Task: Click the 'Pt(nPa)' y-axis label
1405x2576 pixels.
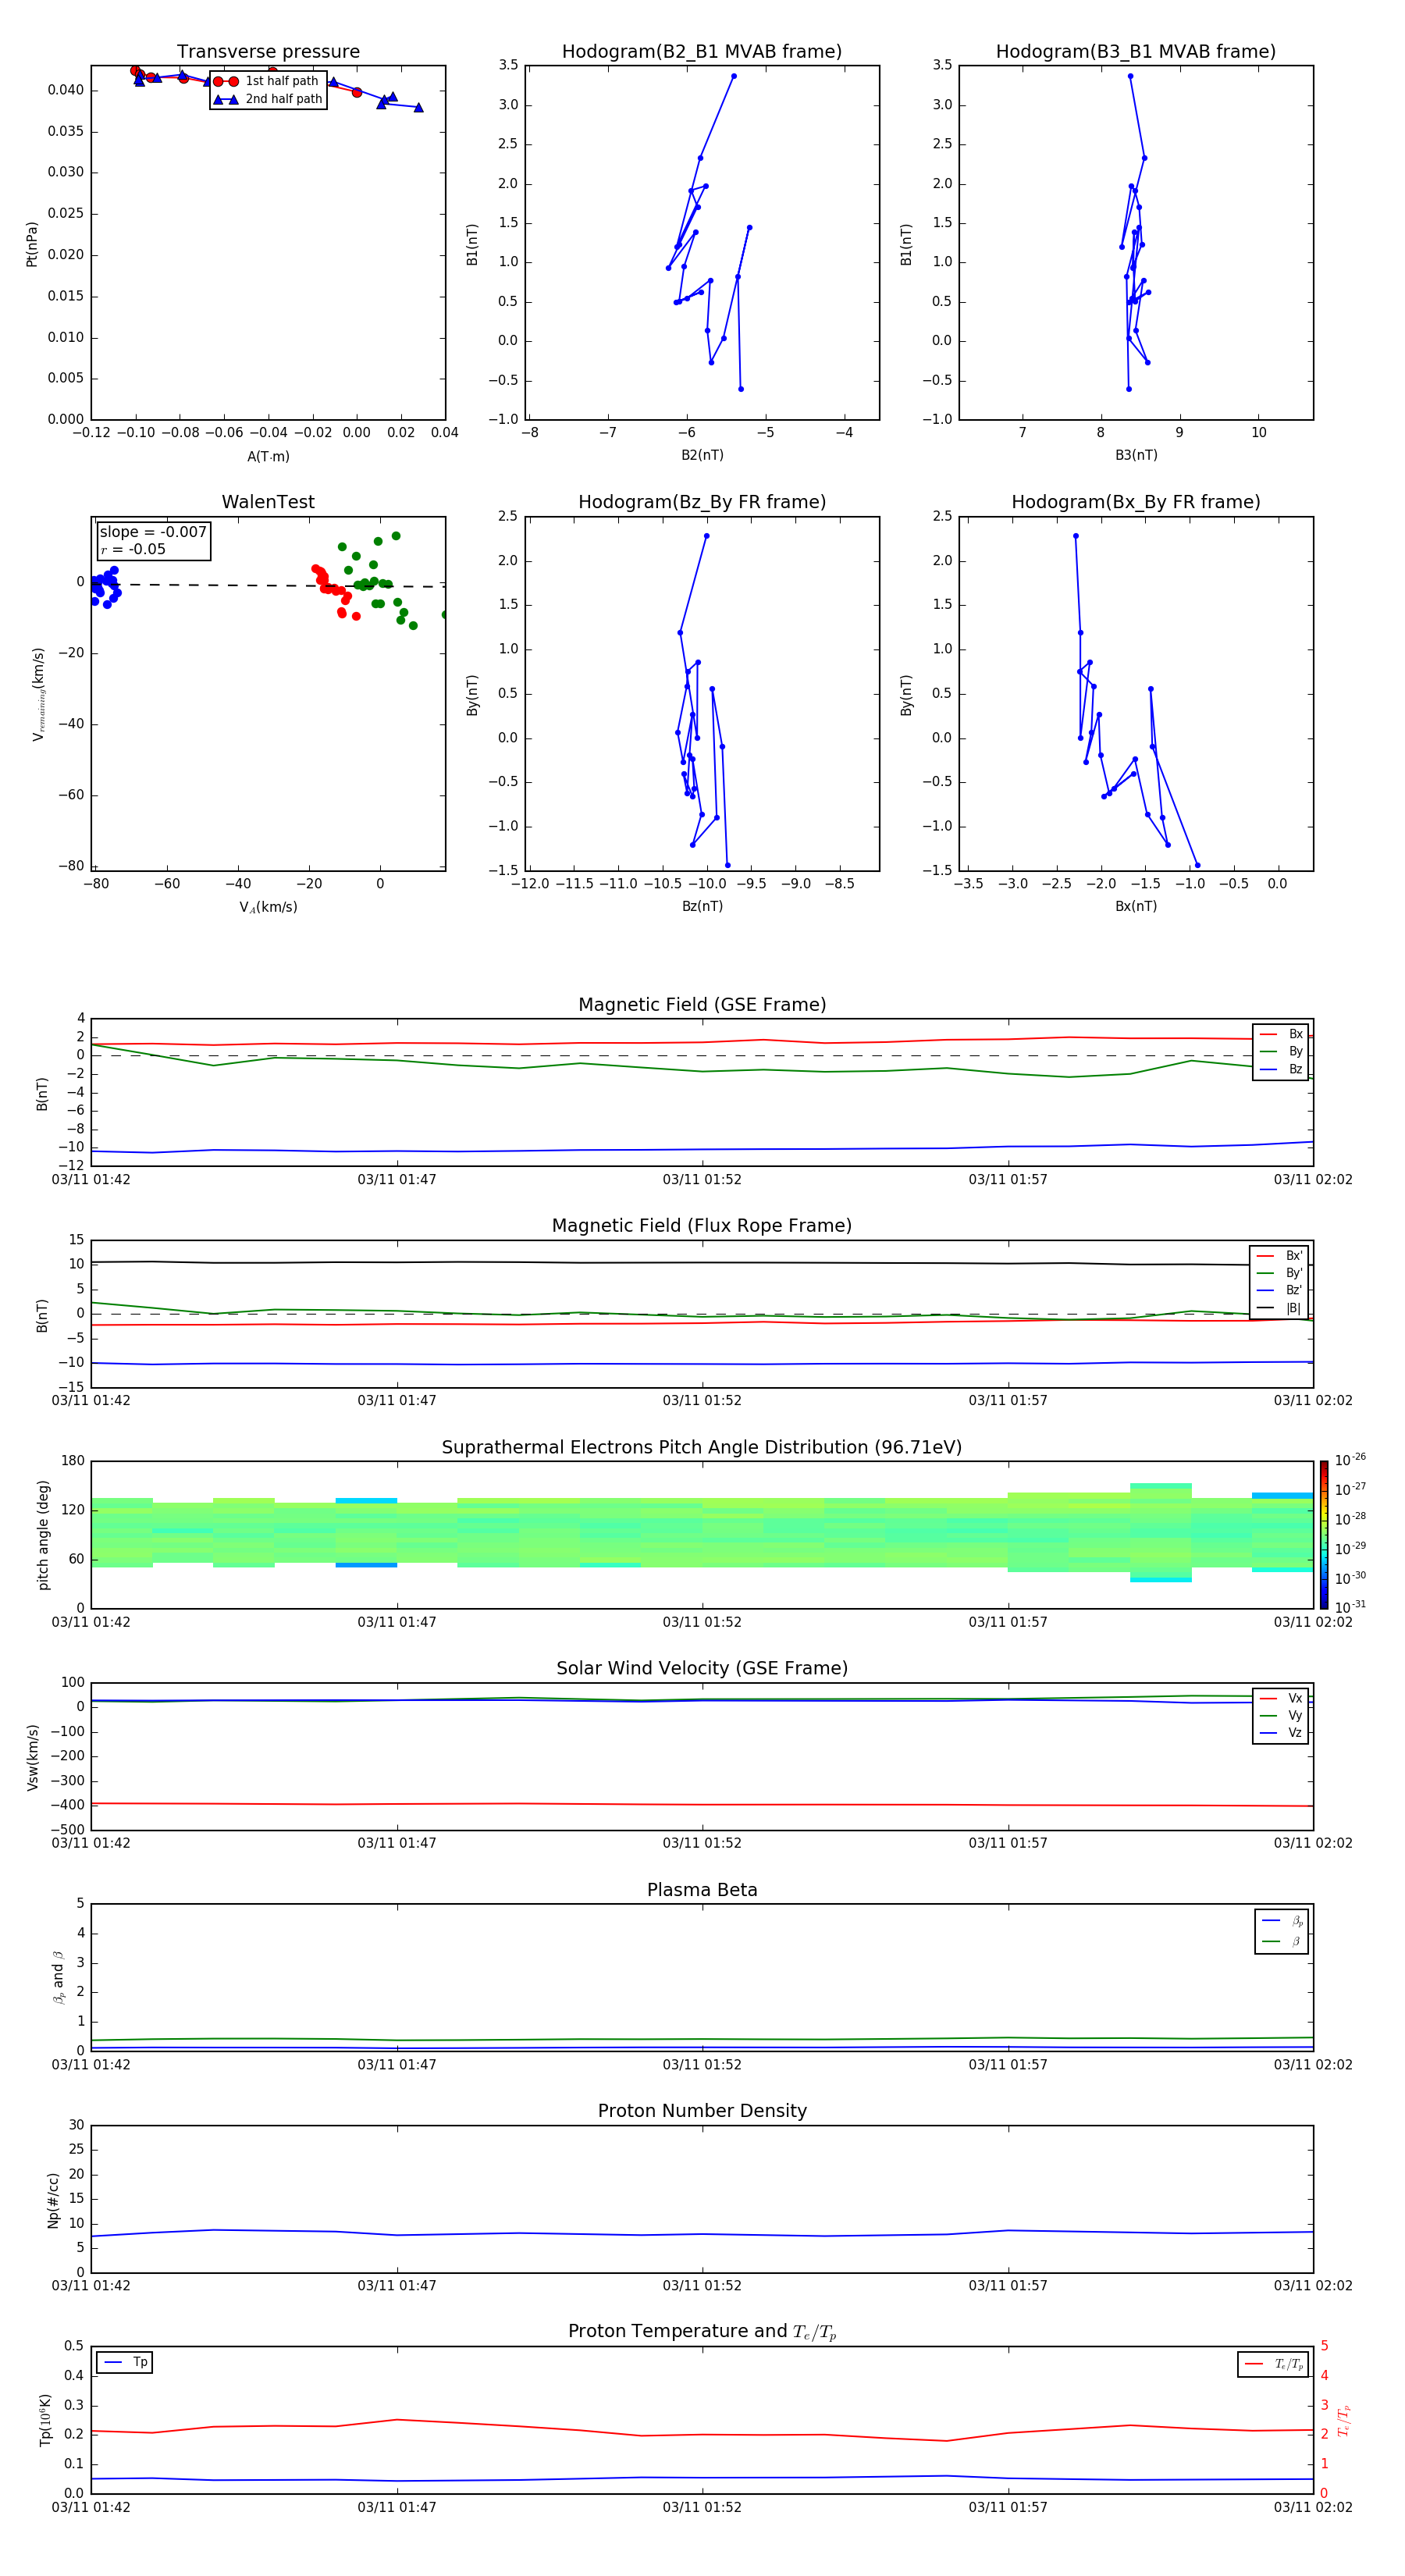Action: [31, 244]
